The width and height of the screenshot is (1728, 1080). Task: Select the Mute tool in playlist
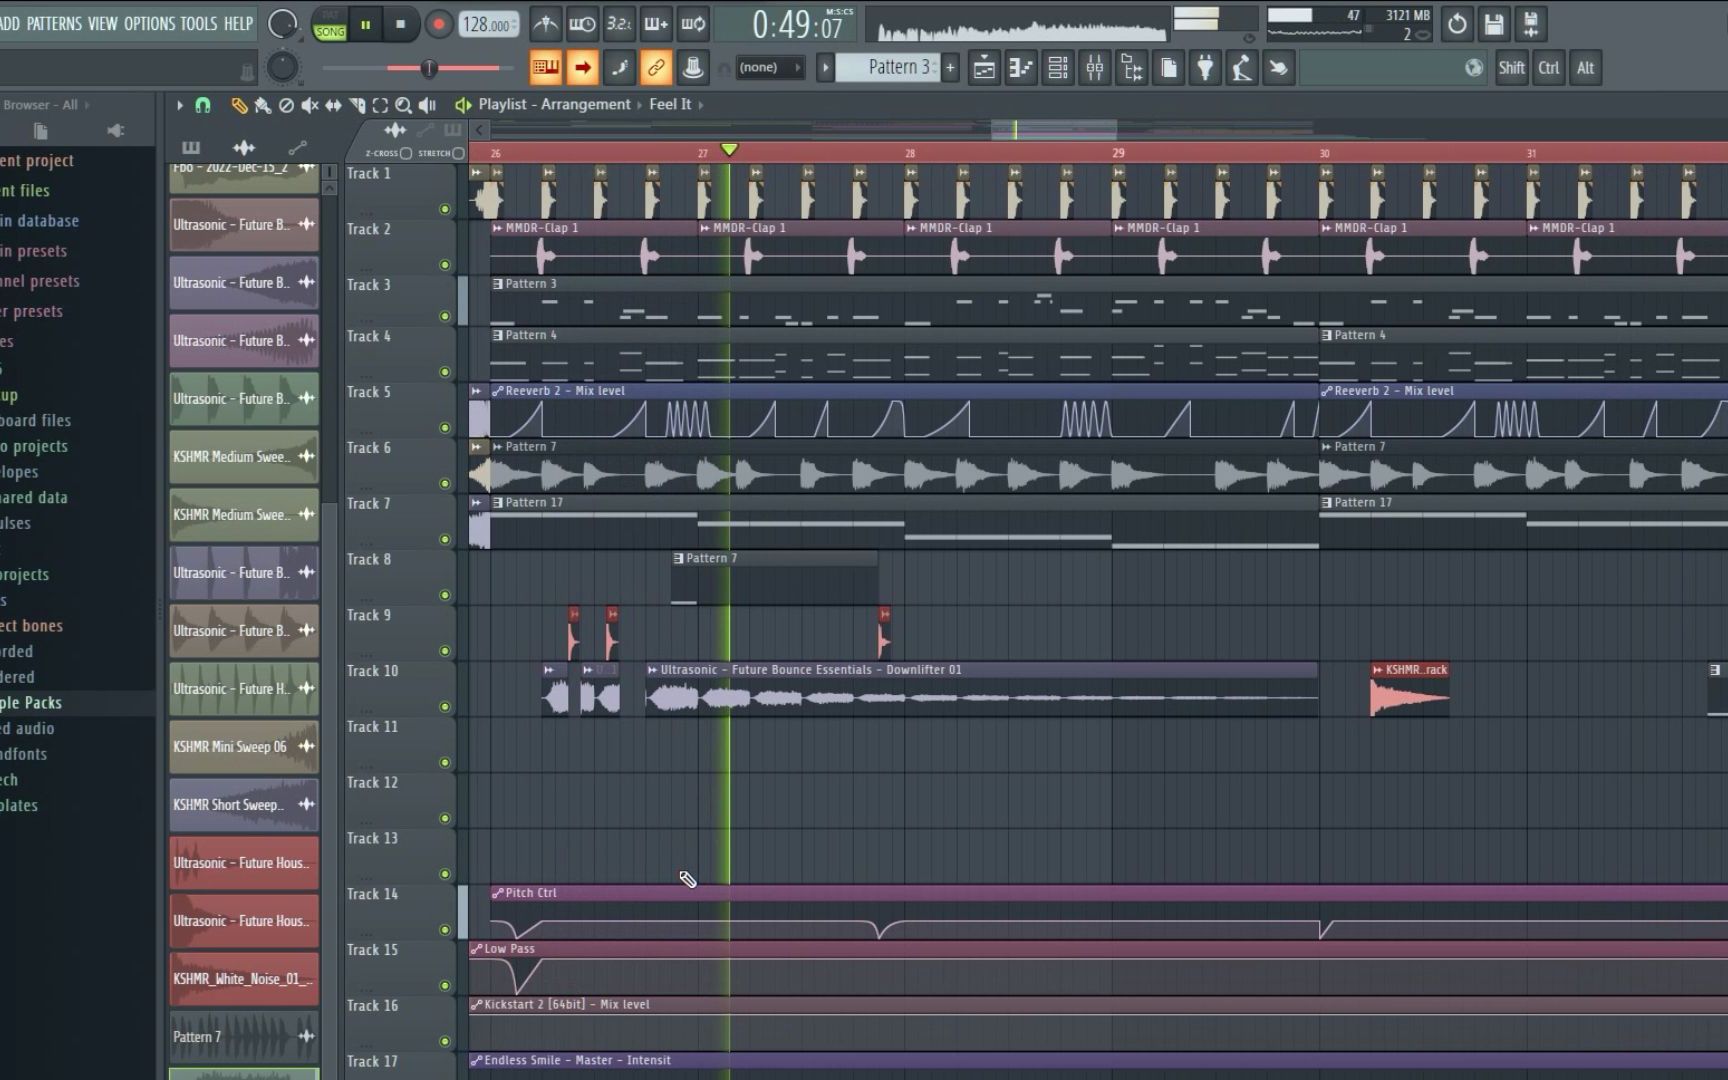[x=310, y=105]
